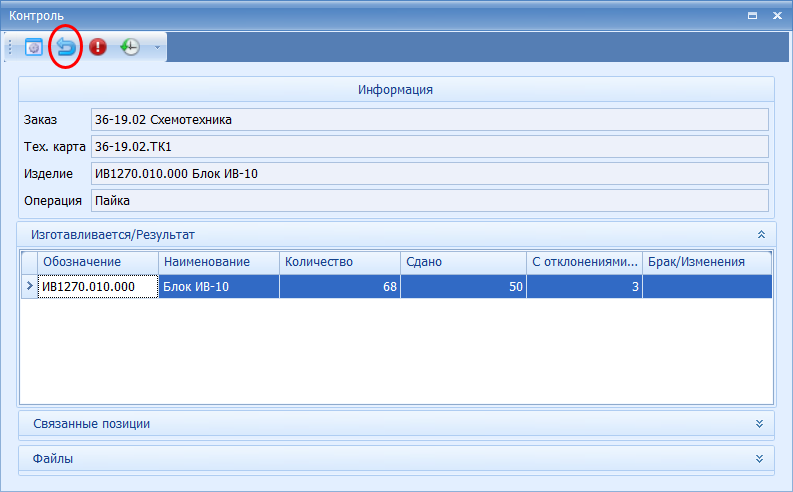Click the Количество column header
793x492 pixels.
339,262
